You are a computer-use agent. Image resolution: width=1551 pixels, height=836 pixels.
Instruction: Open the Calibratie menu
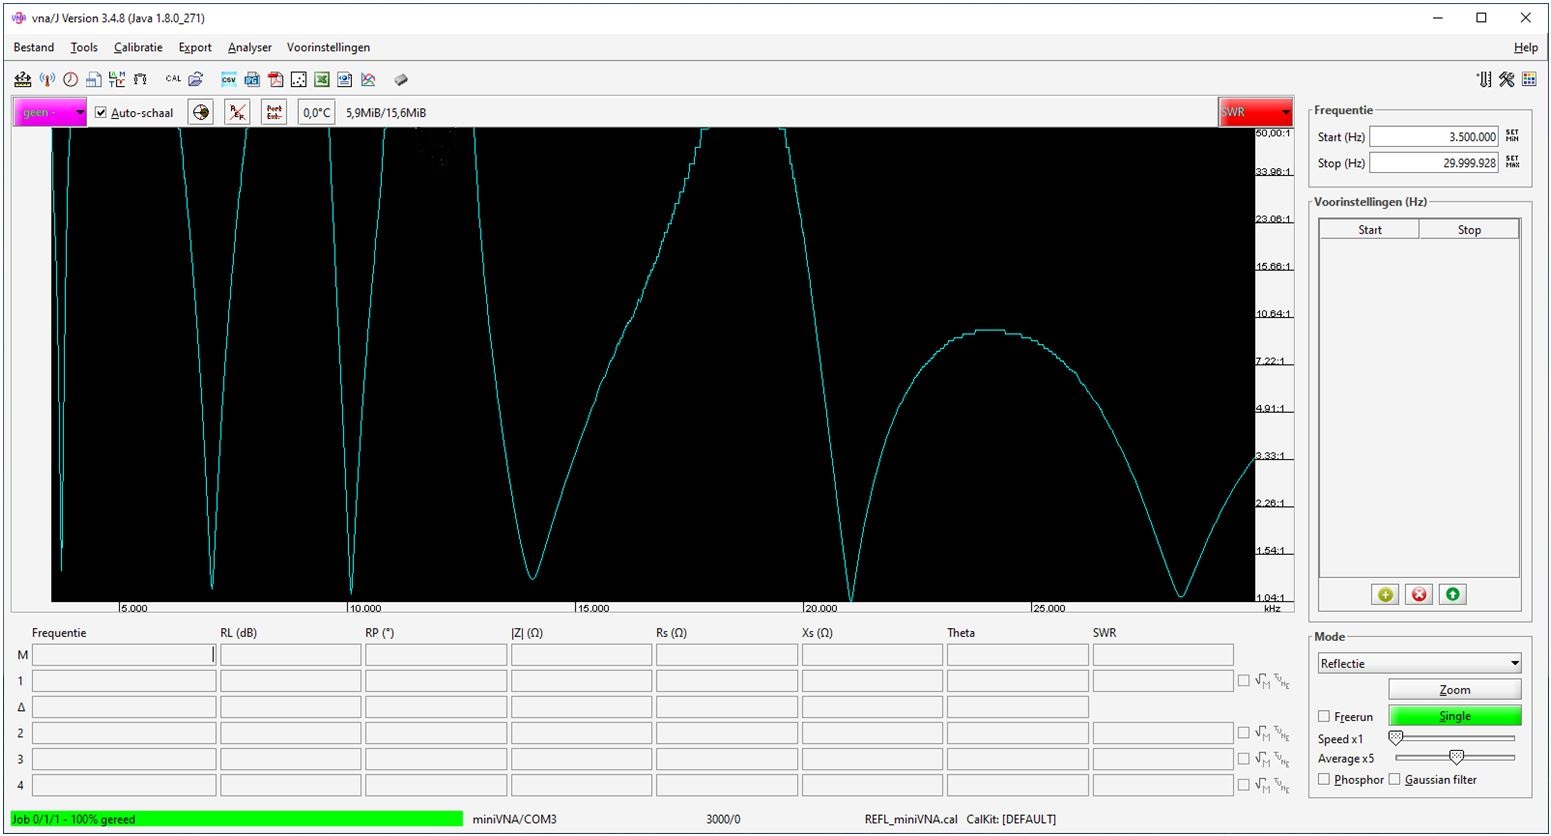point(138,47)
